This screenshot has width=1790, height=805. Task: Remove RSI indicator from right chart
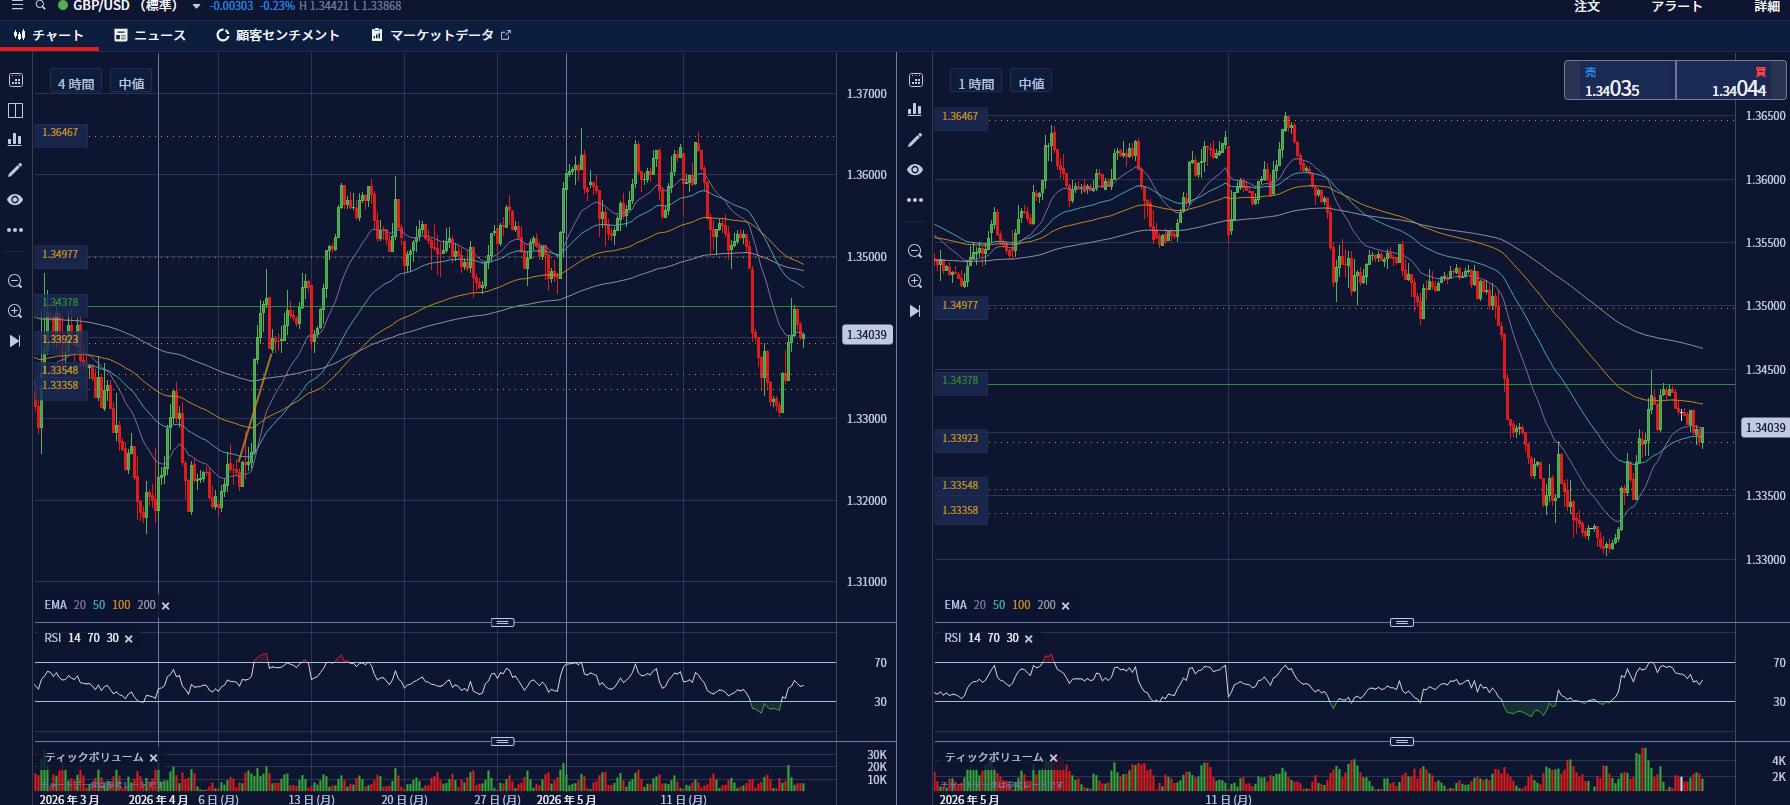point(1029,639)
